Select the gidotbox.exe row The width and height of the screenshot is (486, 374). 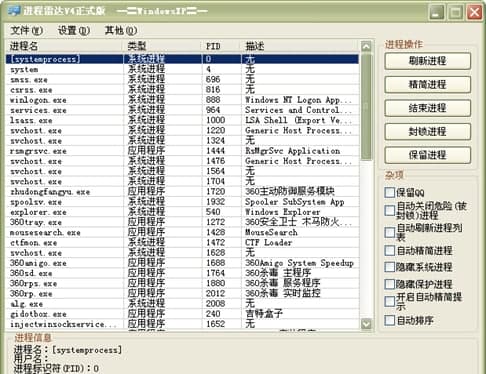click(183, 314)
